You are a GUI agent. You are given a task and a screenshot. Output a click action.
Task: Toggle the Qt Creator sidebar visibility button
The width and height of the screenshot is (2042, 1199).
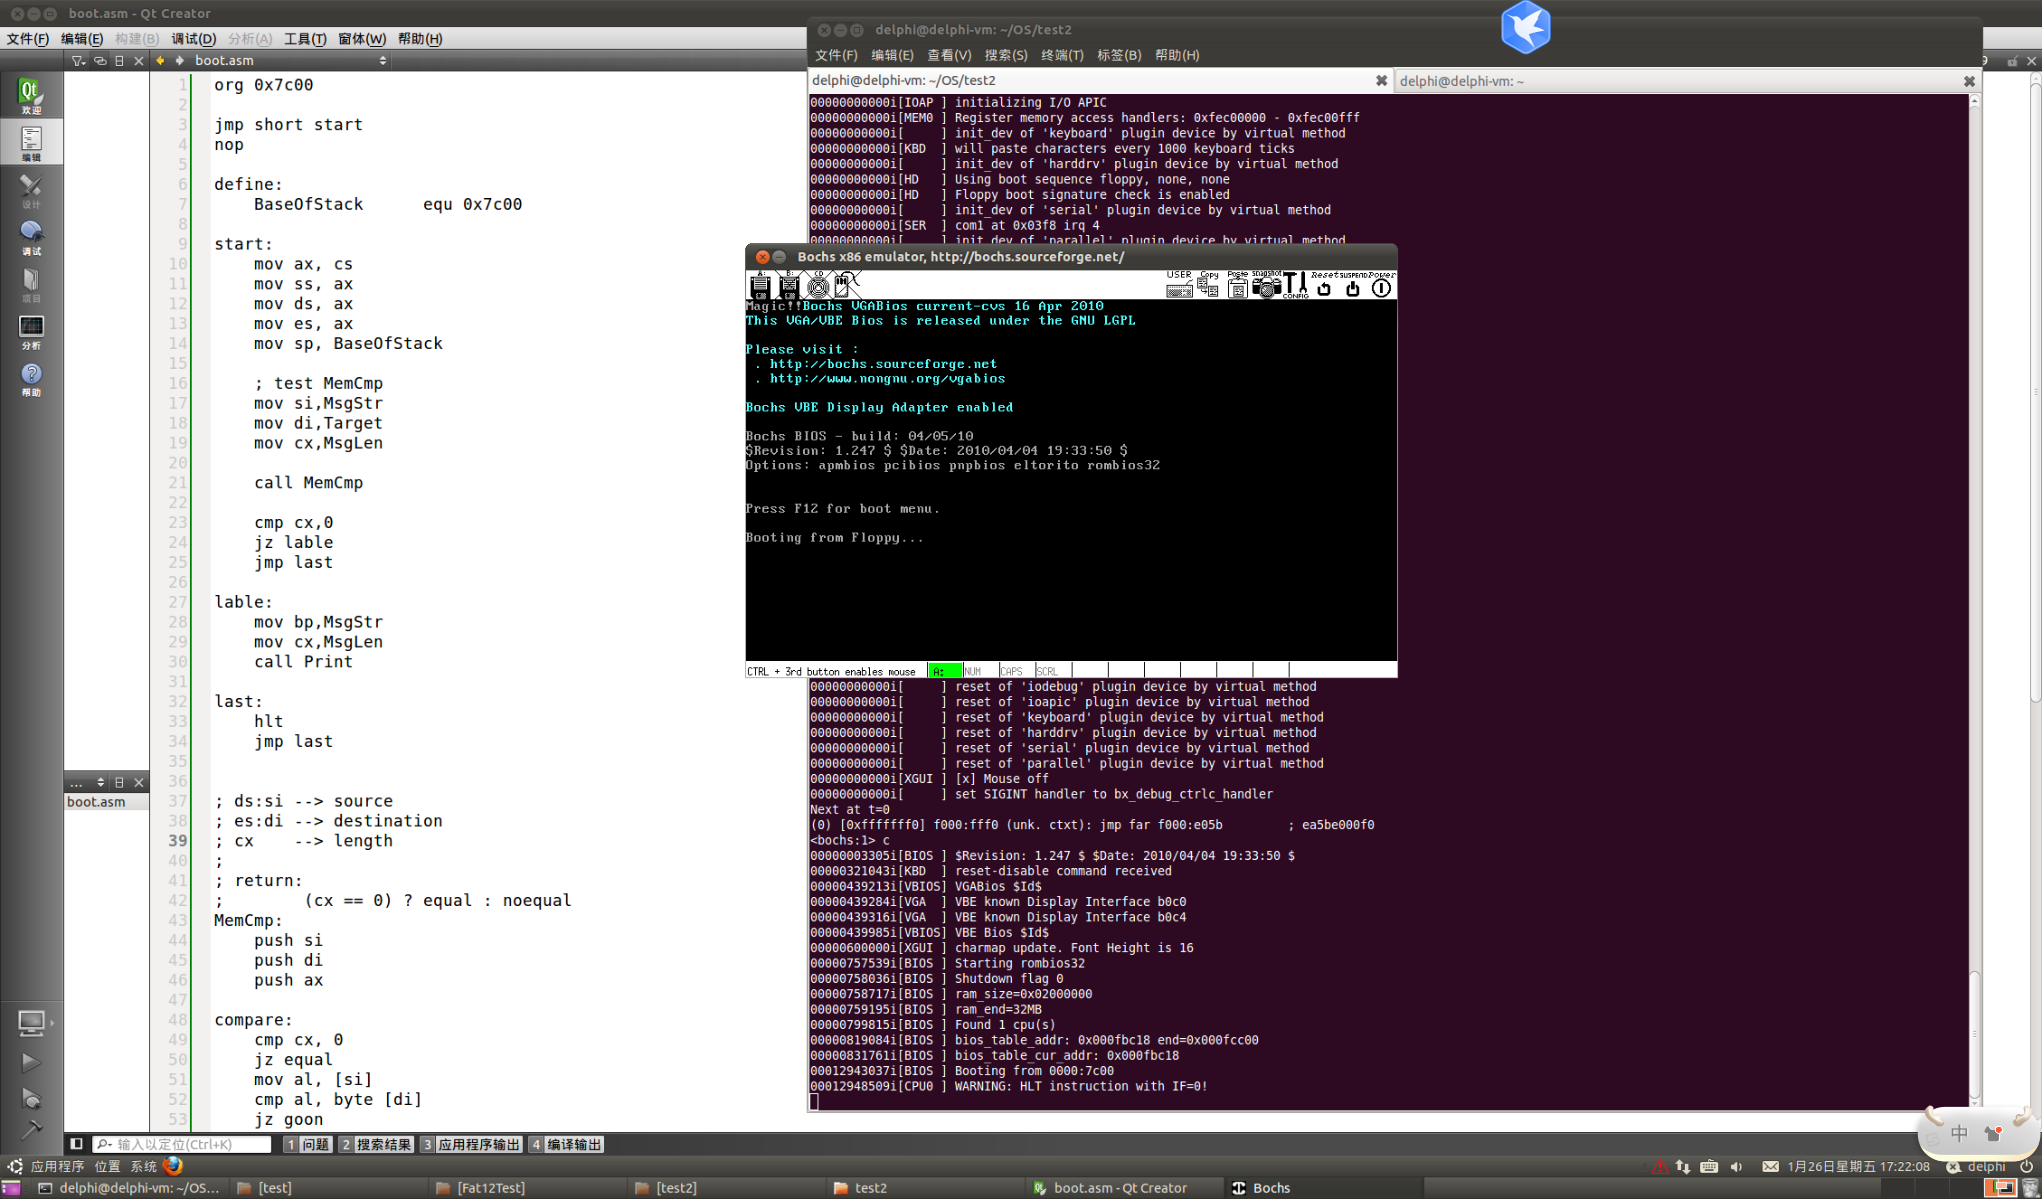click(76, 1144)
